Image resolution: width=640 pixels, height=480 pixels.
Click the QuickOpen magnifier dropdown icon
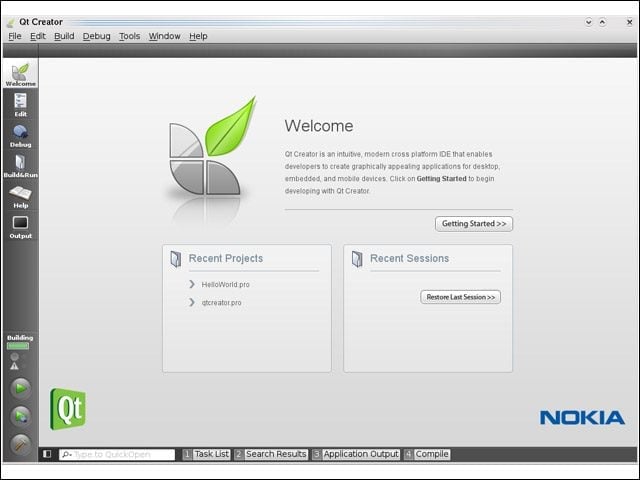67,454
